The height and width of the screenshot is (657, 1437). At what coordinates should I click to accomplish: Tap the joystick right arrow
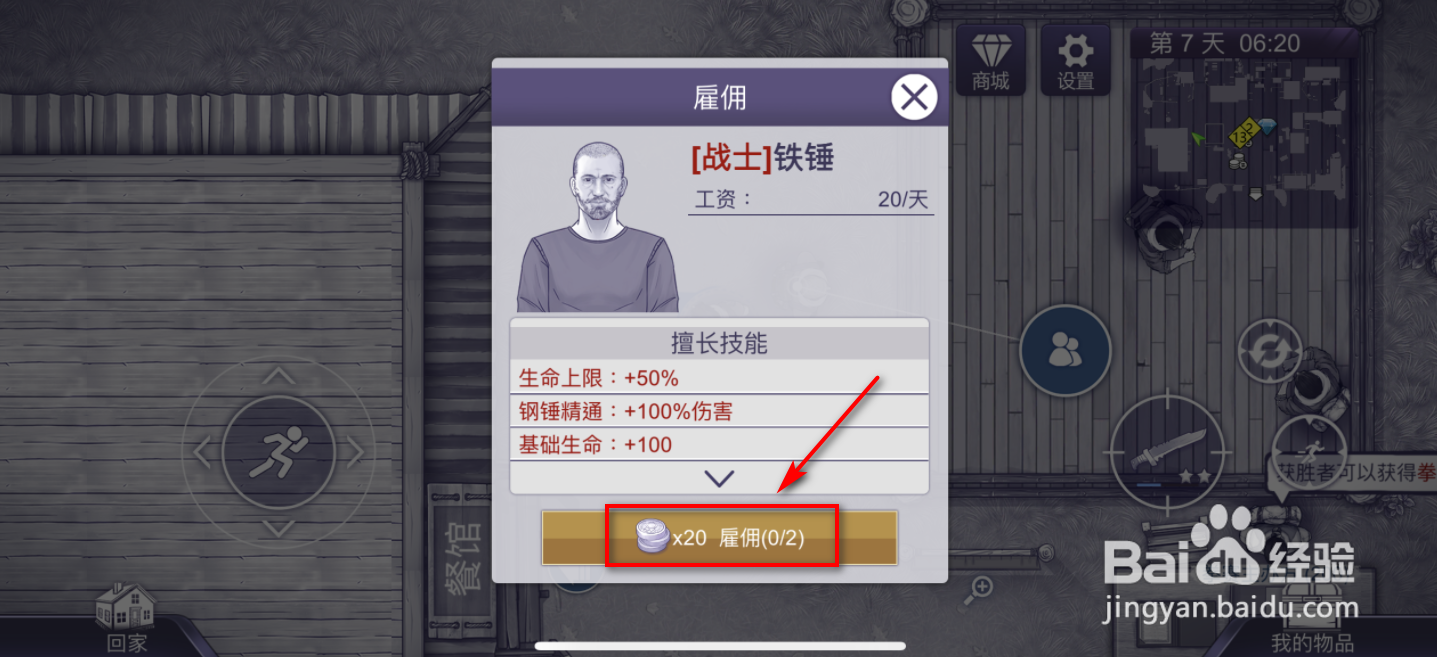pos(355,453)
